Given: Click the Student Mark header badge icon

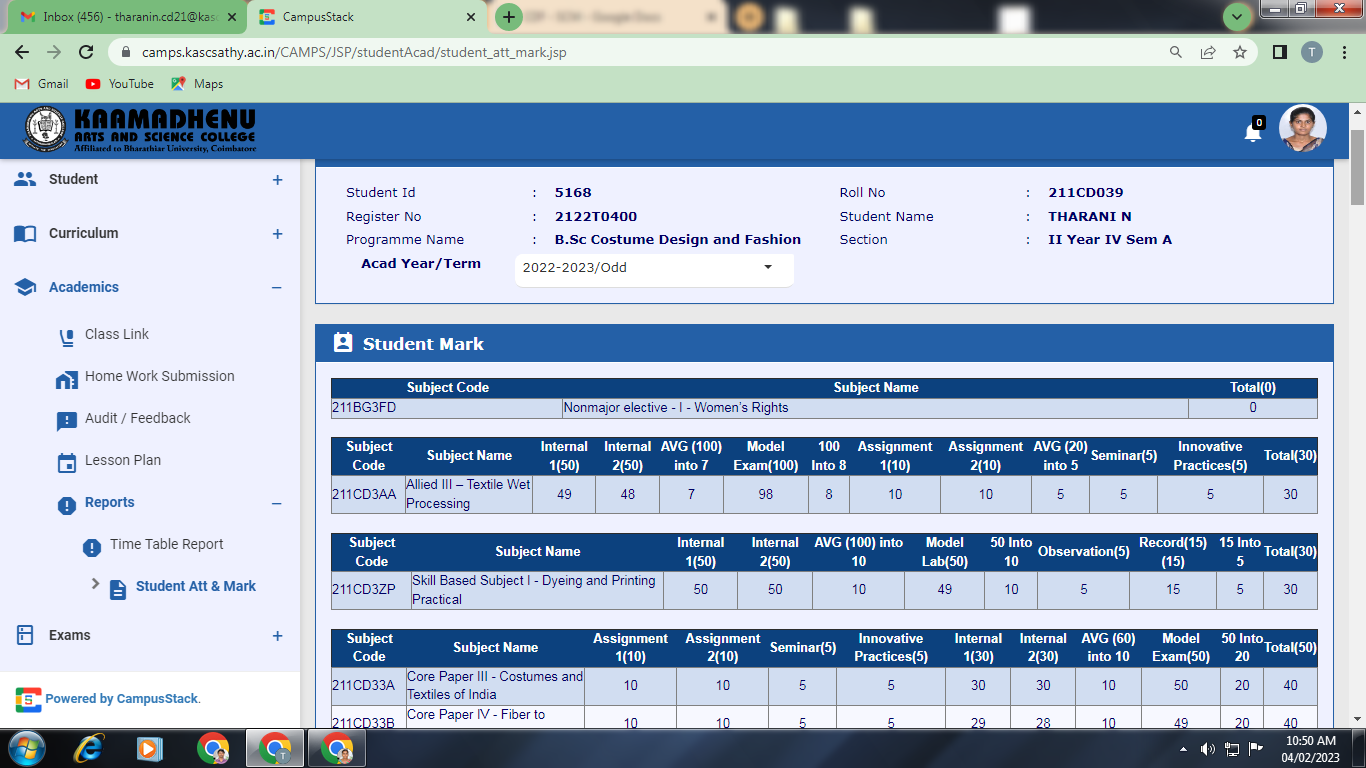Looking at the screenshot, I should click(343, 343).
